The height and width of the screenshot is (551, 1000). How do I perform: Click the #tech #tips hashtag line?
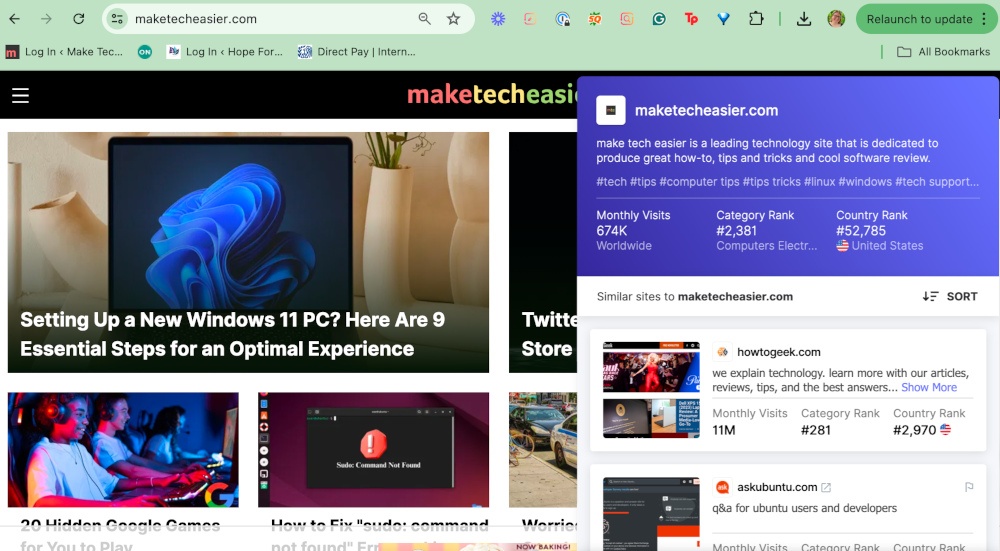point(787,182)
